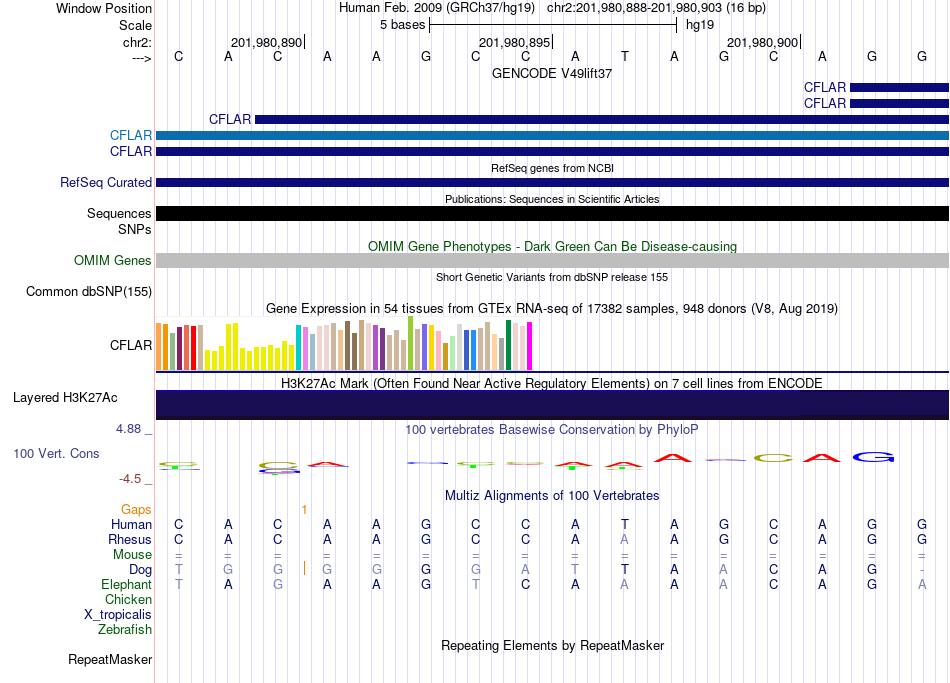
Task: Click the '5 bases' scale bar label
Action: (402, 25)
